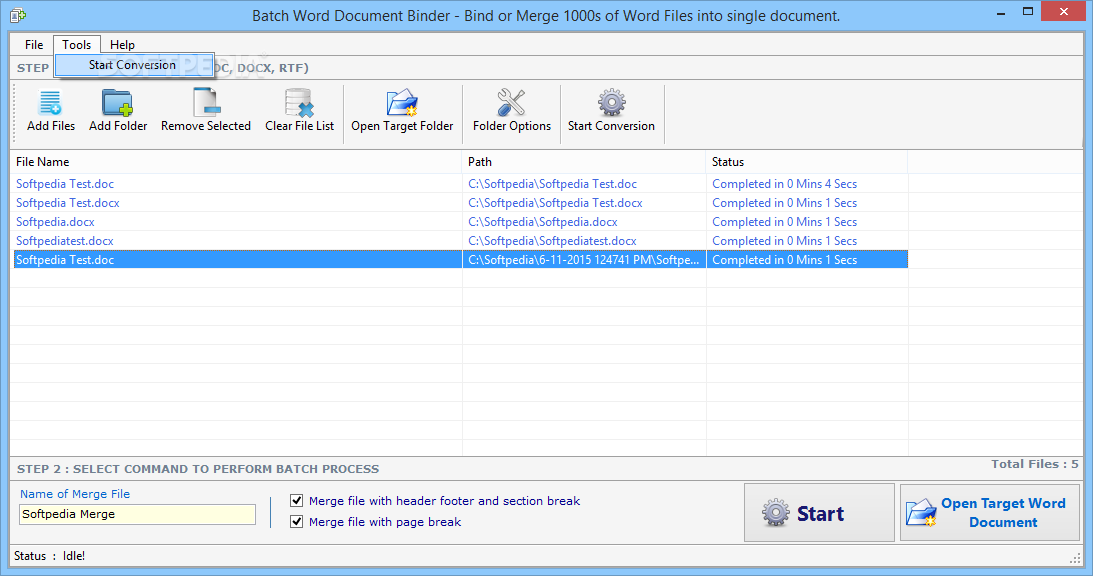Open the File menu
This screenshot has width=1093, height=576.
click(x=34, y=45)
